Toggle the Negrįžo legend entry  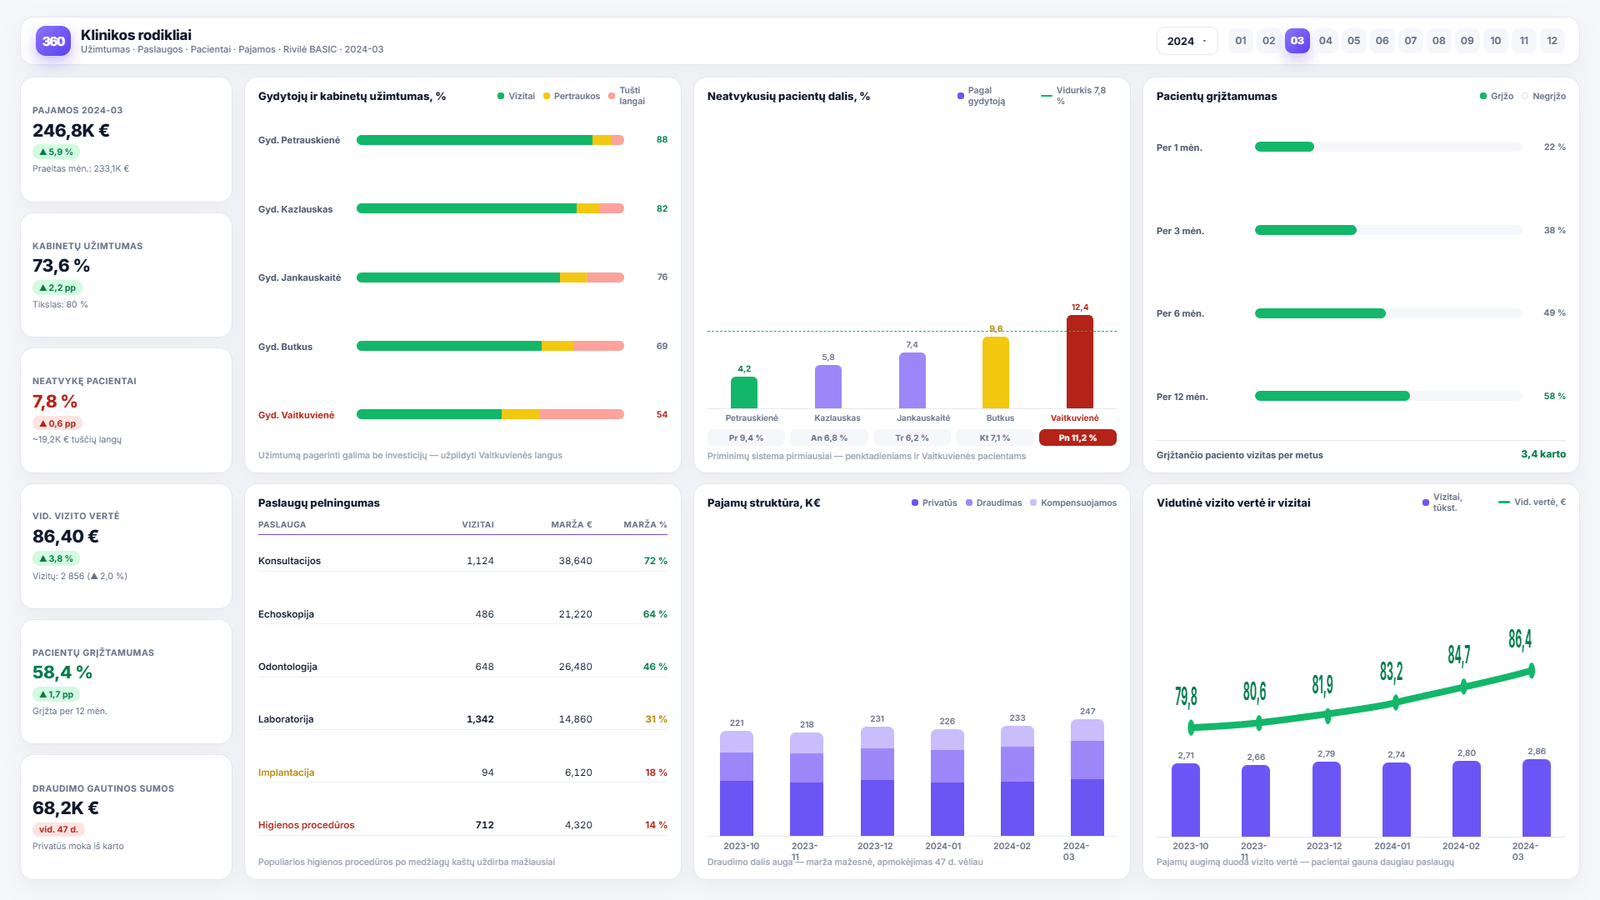click(x=1544, y=96)
